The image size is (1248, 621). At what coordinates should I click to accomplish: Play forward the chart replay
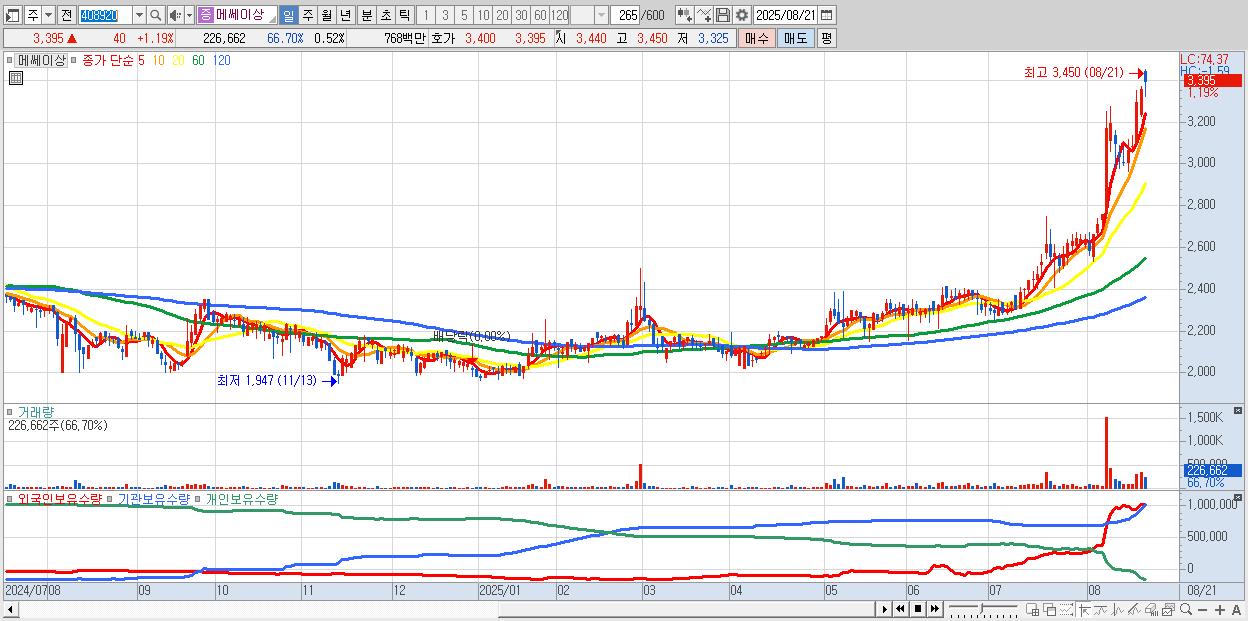click(885, 609)
